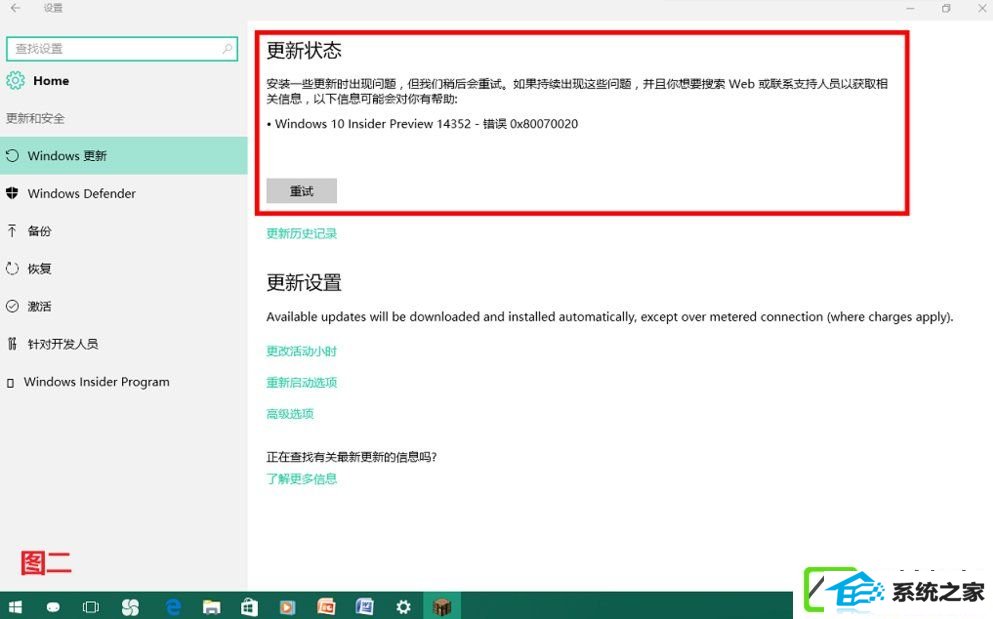Open the pinwheel app on the taskbar
This screenshot has height=619, width=993.
pos(130,607)
